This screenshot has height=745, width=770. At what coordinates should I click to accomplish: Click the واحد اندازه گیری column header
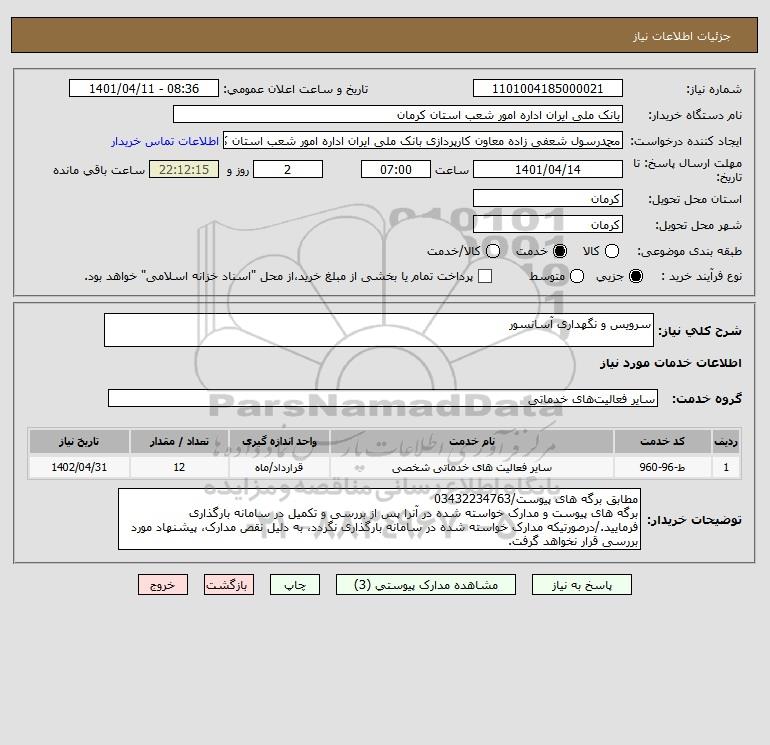pos(279,441)
